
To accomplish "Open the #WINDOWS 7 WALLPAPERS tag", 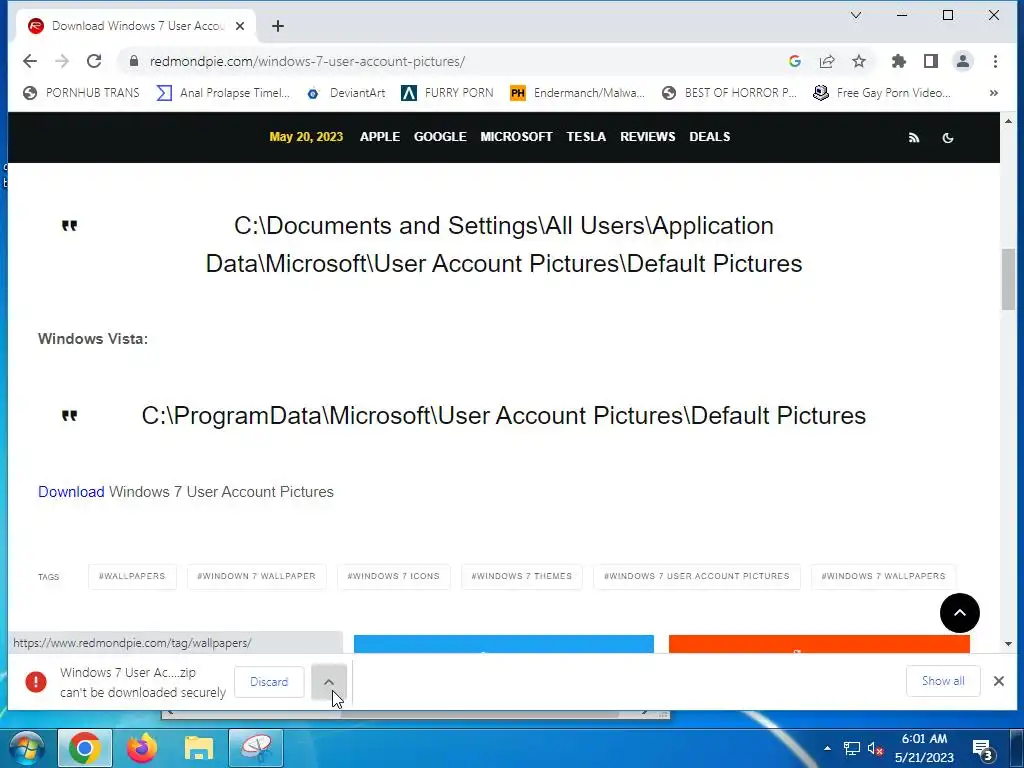I will (884, 577).
